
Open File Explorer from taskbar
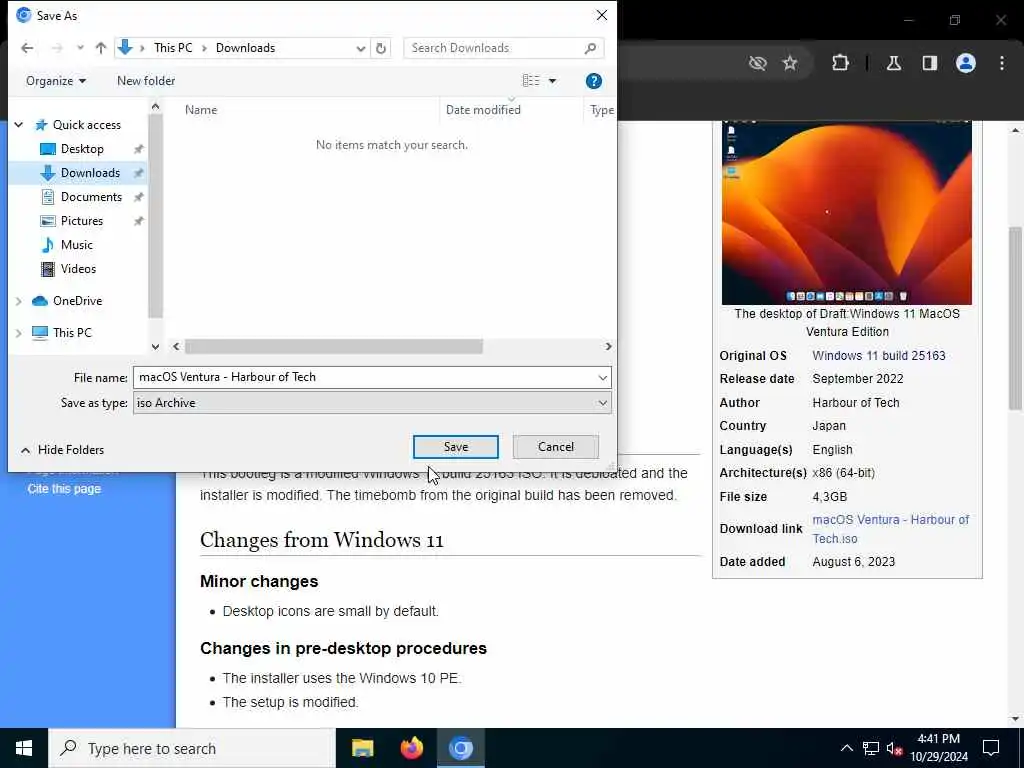362,748
